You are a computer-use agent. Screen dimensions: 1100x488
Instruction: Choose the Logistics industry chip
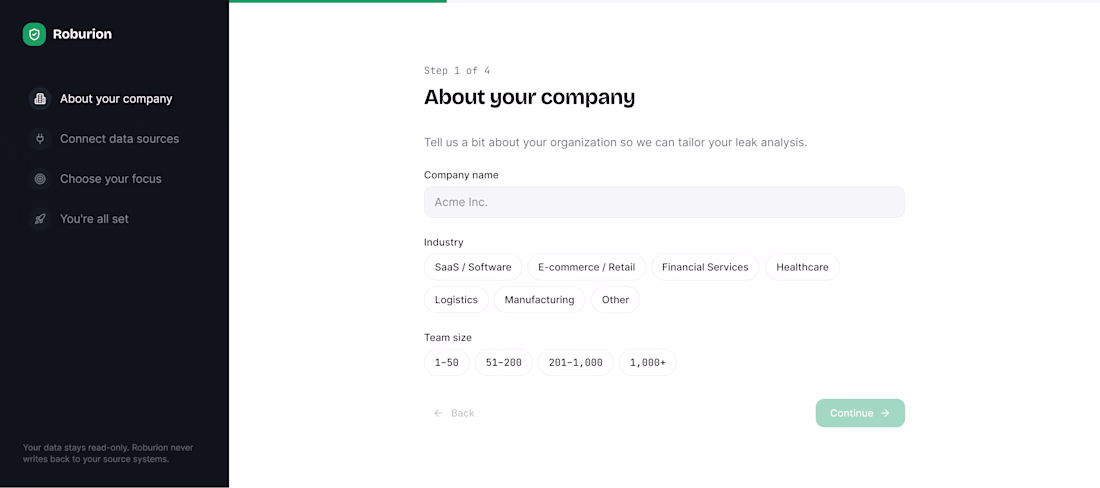[x=456, y=299]
